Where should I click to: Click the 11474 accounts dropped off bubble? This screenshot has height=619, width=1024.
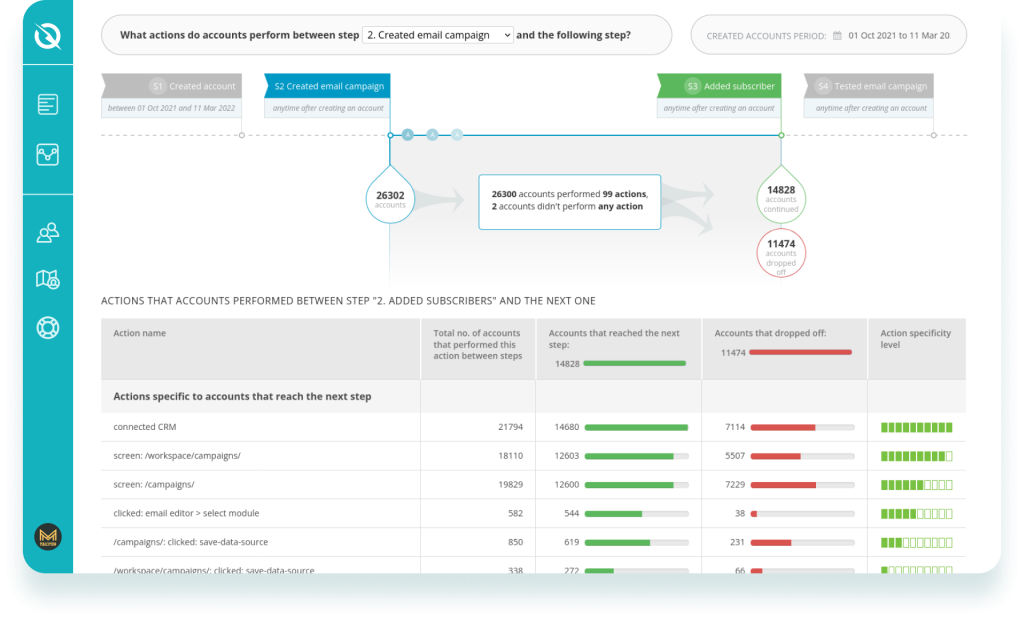[781, 253]
